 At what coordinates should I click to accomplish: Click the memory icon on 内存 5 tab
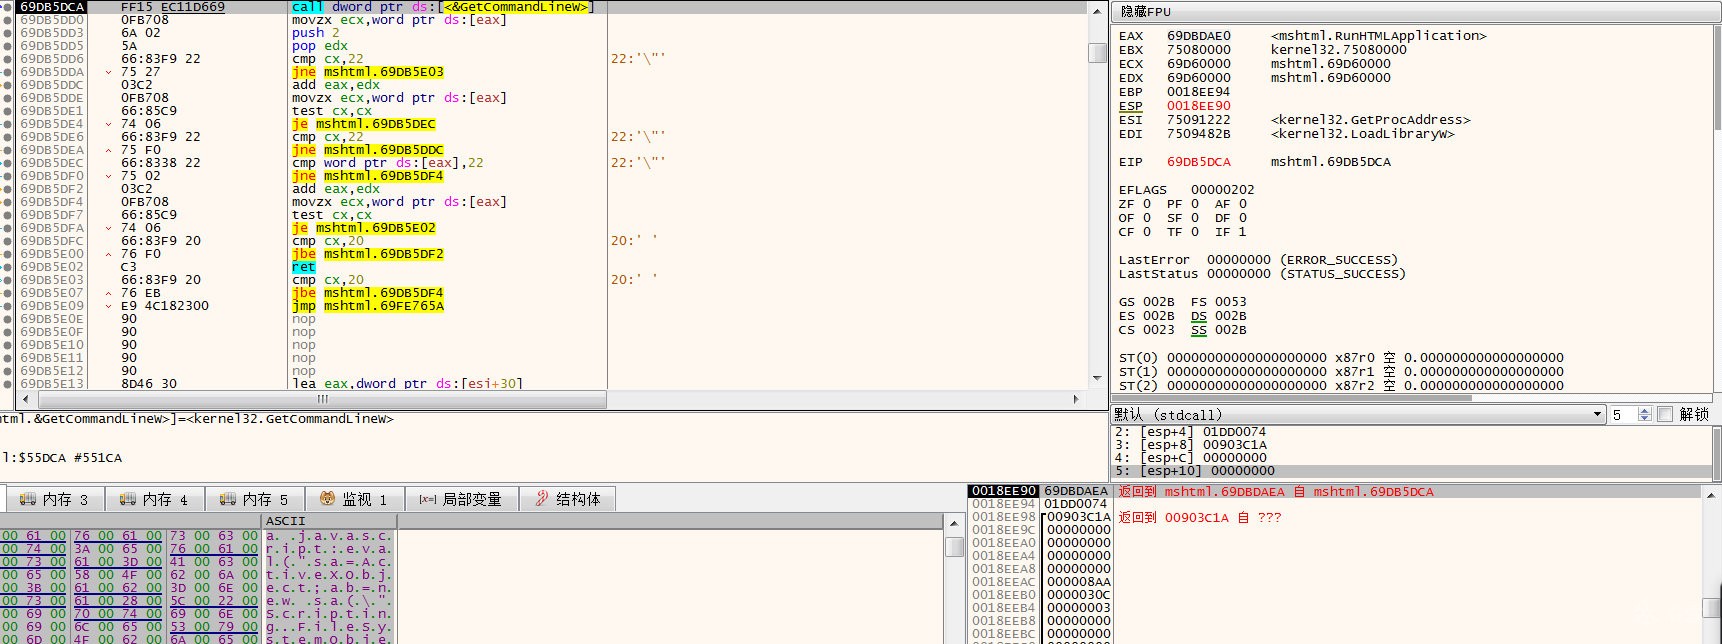coord(228,499)
